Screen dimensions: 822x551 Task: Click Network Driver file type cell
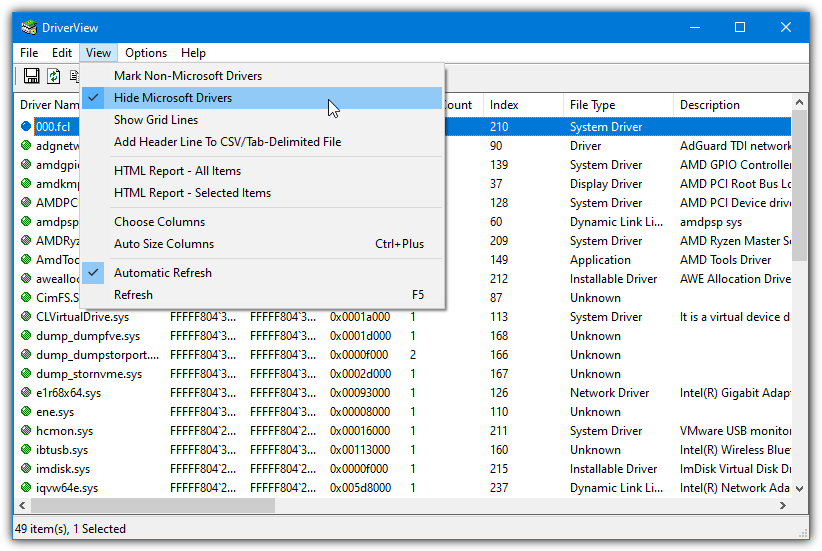(609, 393)
